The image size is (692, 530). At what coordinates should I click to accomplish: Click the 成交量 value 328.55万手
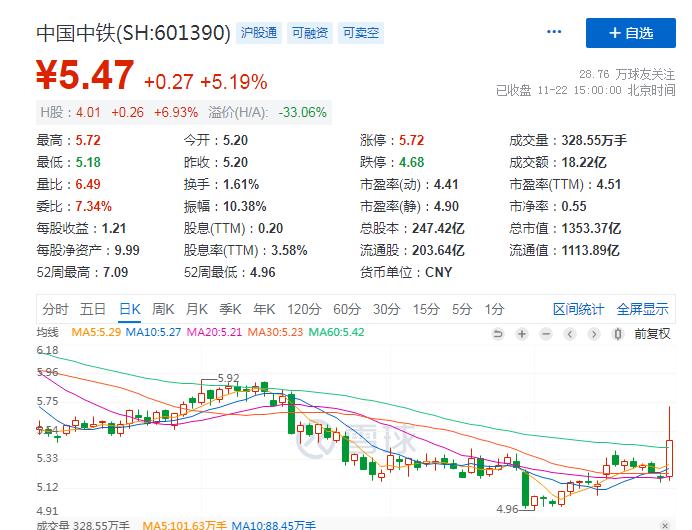[594, 140]
